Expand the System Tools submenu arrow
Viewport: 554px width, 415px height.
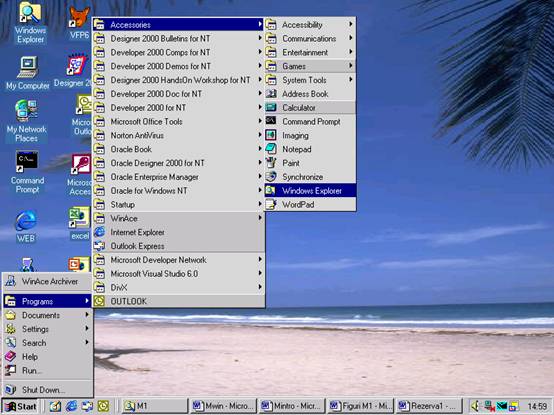[350, 79]
